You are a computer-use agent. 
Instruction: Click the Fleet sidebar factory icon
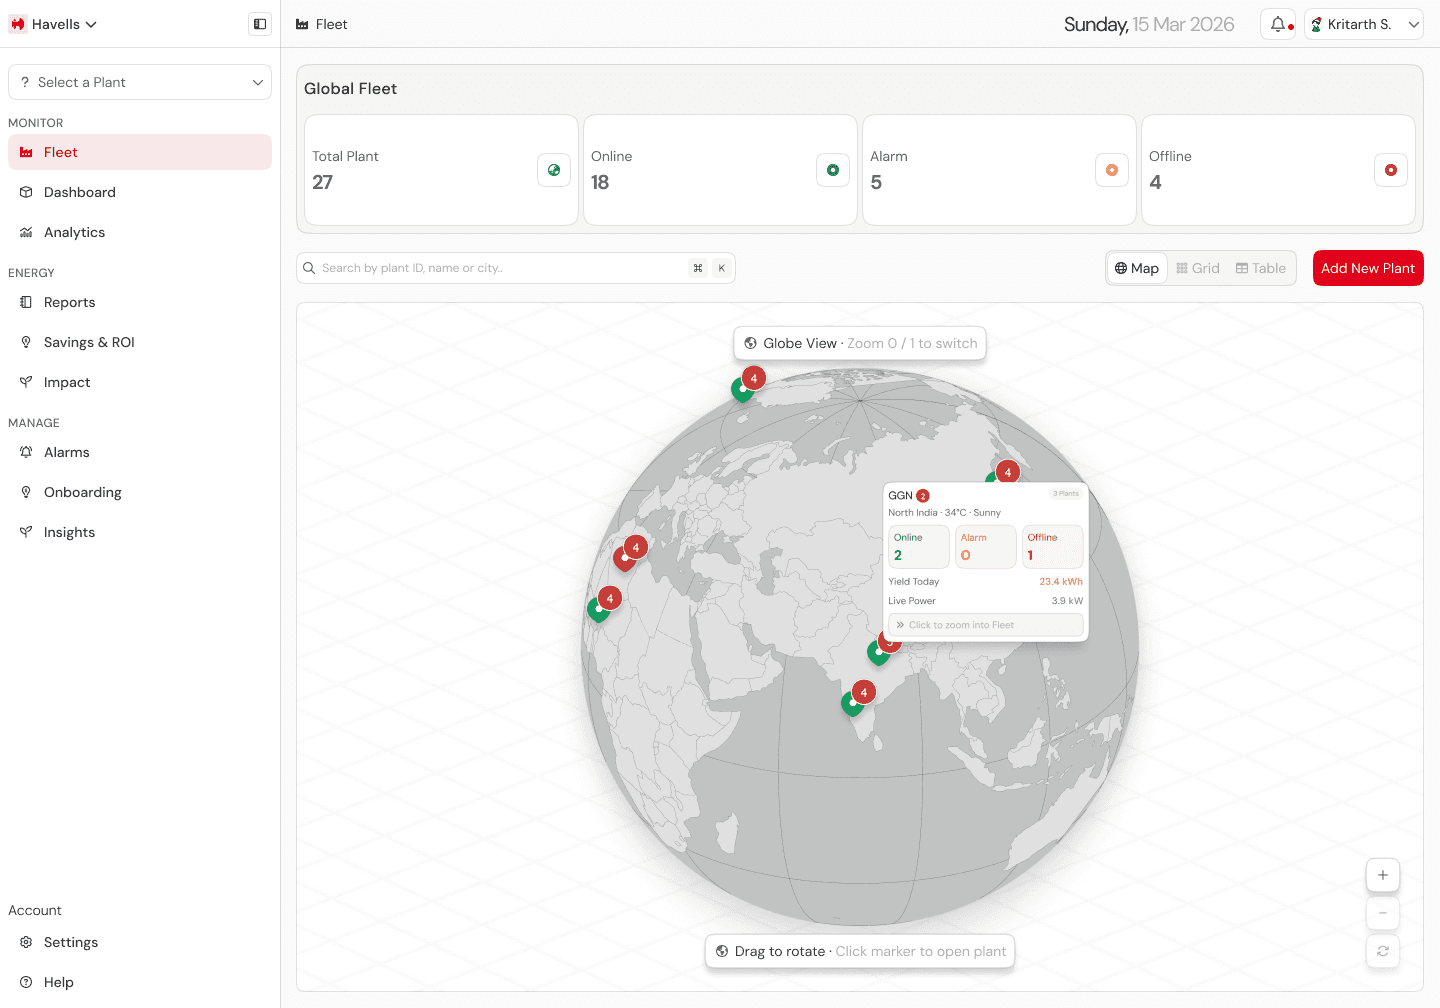click(26, 152)
